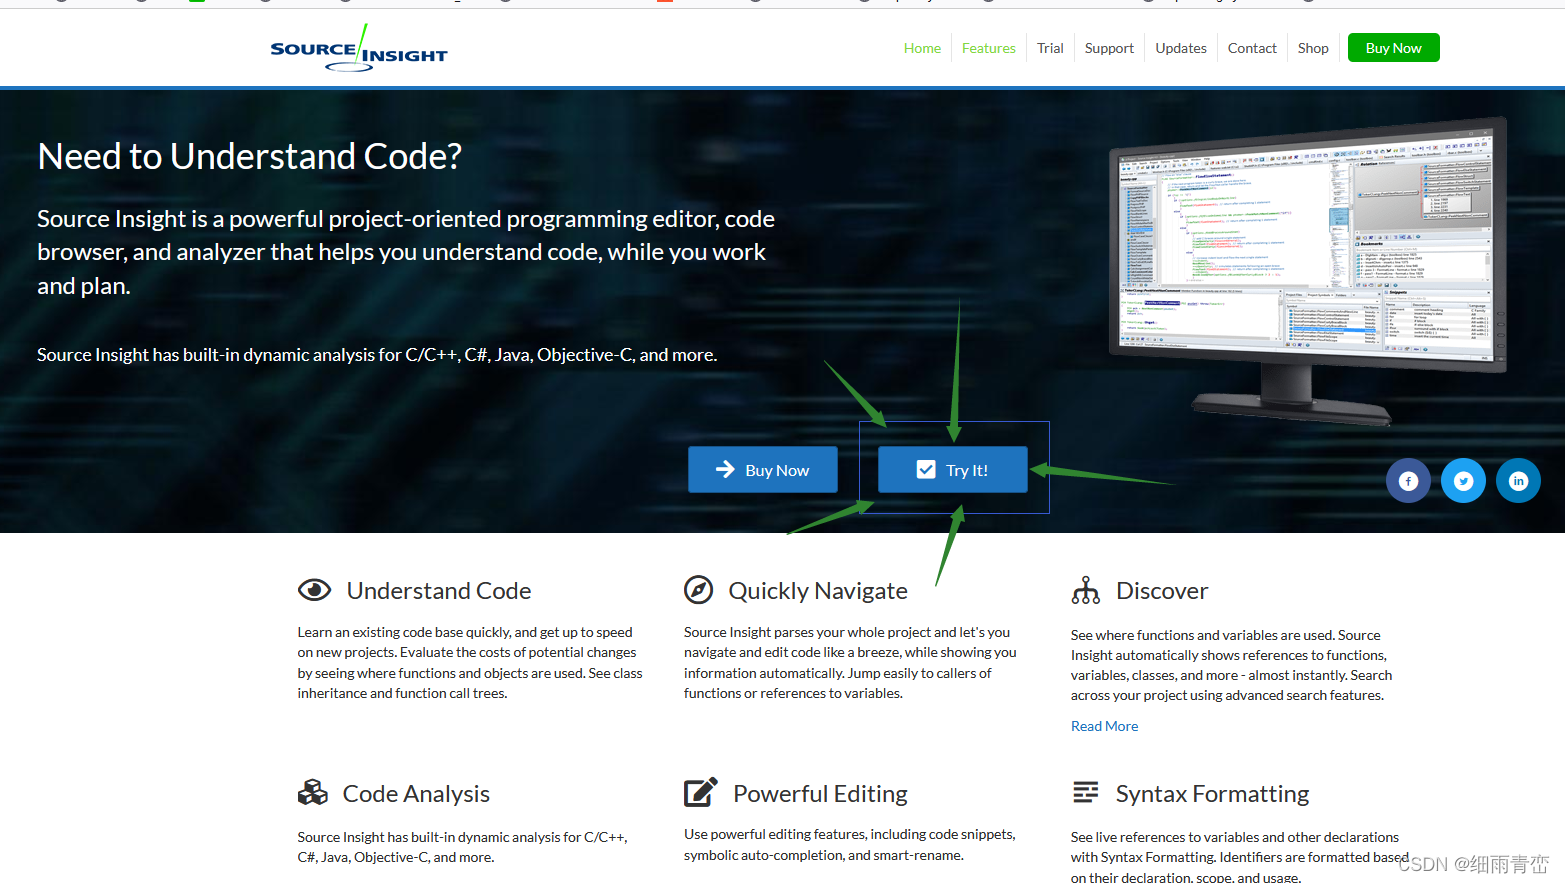Click the green Buy Now button in header

1394,48
